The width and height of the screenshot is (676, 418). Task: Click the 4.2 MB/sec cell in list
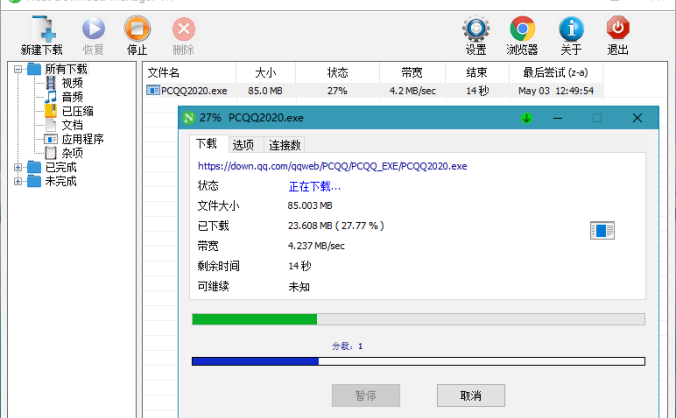[413, 90]
